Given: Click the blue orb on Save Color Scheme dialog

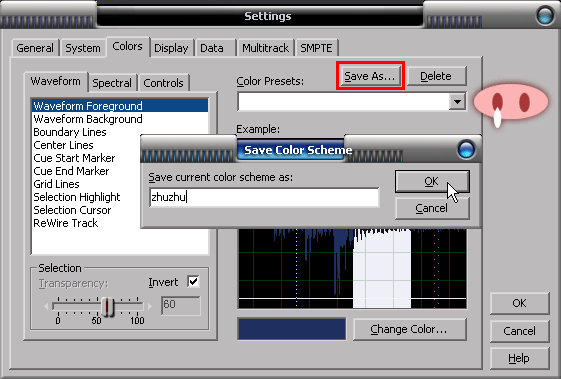Looking at the screenshot, I should pyautogui.click(x=466, y=149).
